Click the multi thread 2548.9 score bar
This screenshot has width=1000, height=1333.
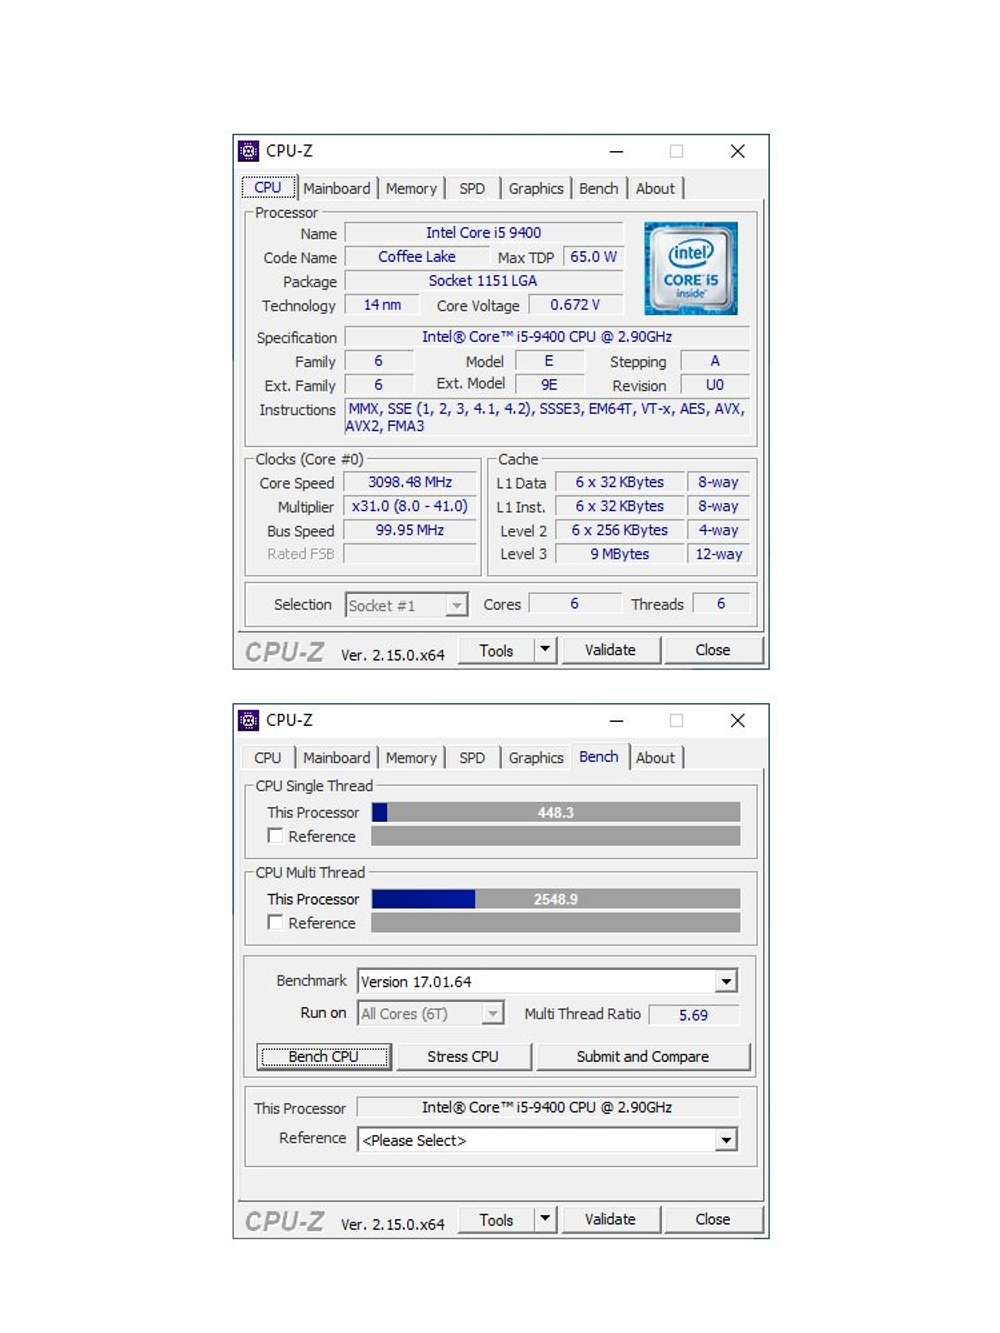pos(556,899)
